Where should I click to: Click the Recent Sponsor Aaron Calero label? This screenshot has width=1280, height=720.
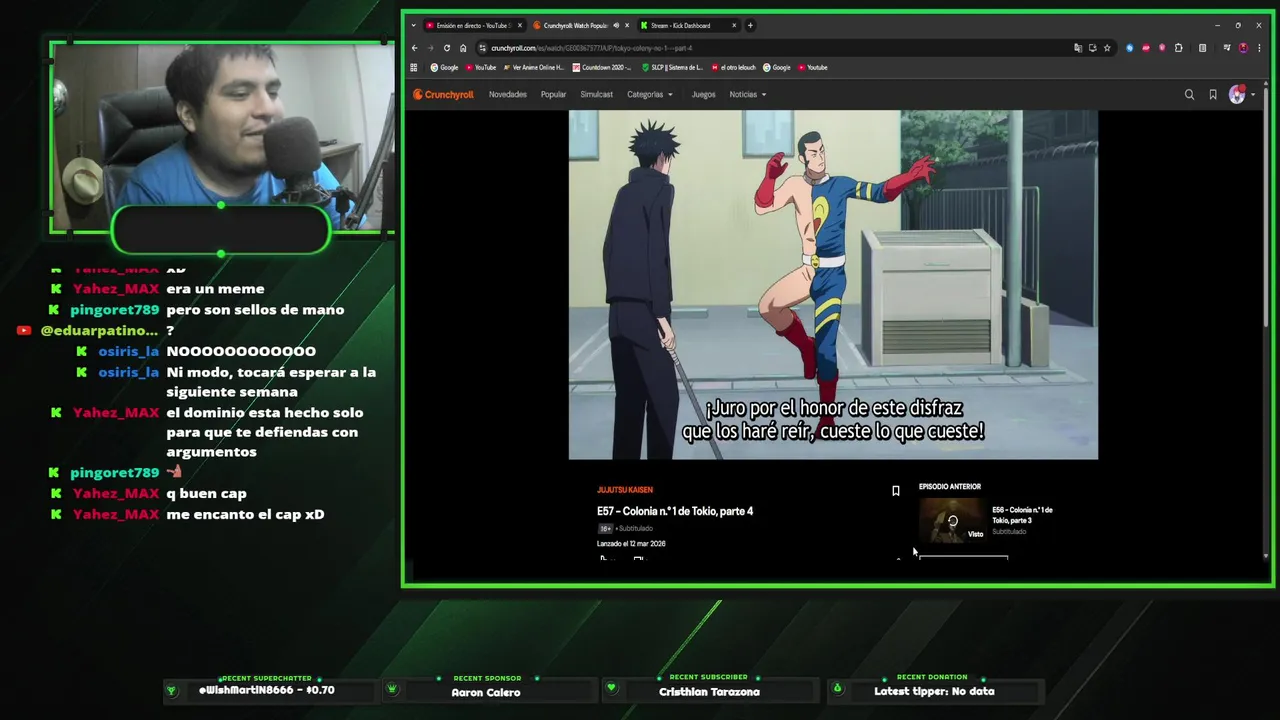point(486,692)
